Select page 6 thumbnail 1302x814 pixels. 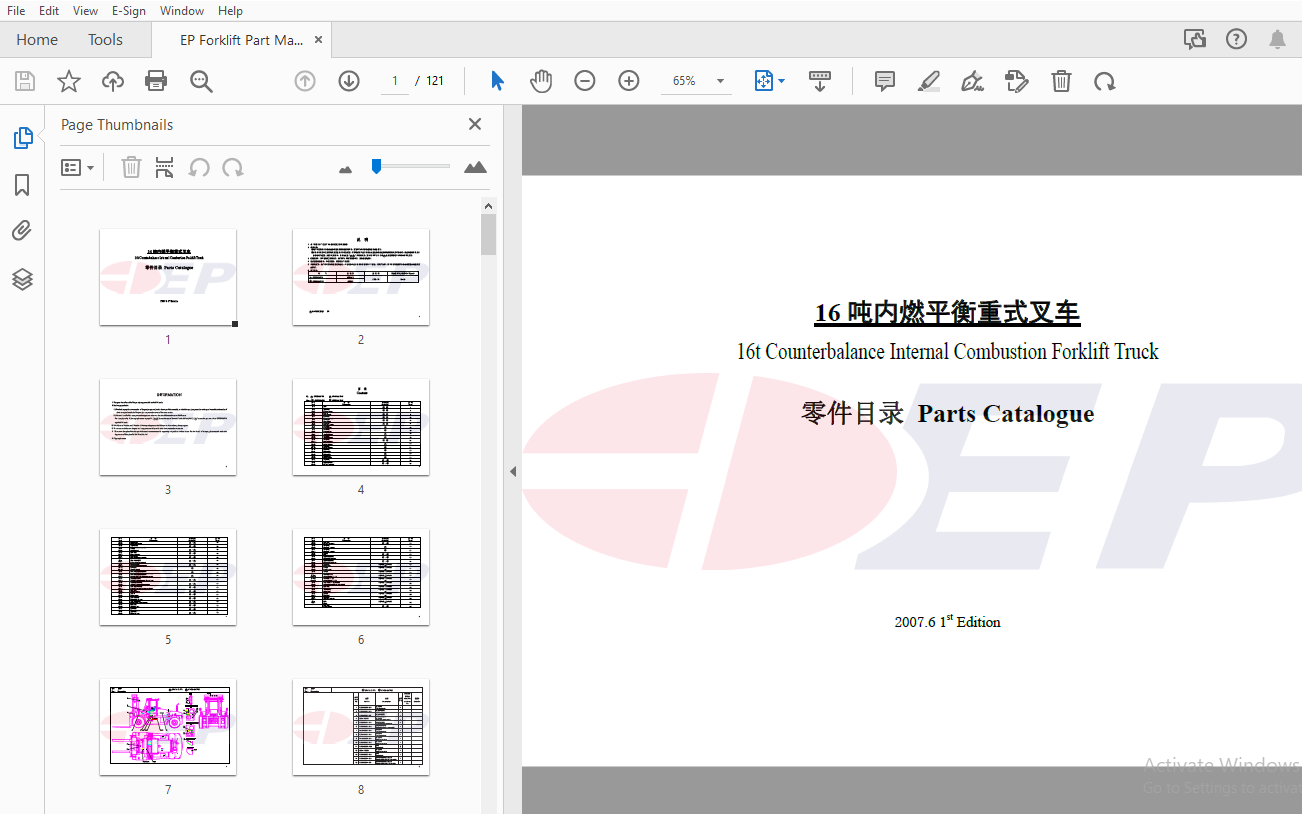(361, 577)
